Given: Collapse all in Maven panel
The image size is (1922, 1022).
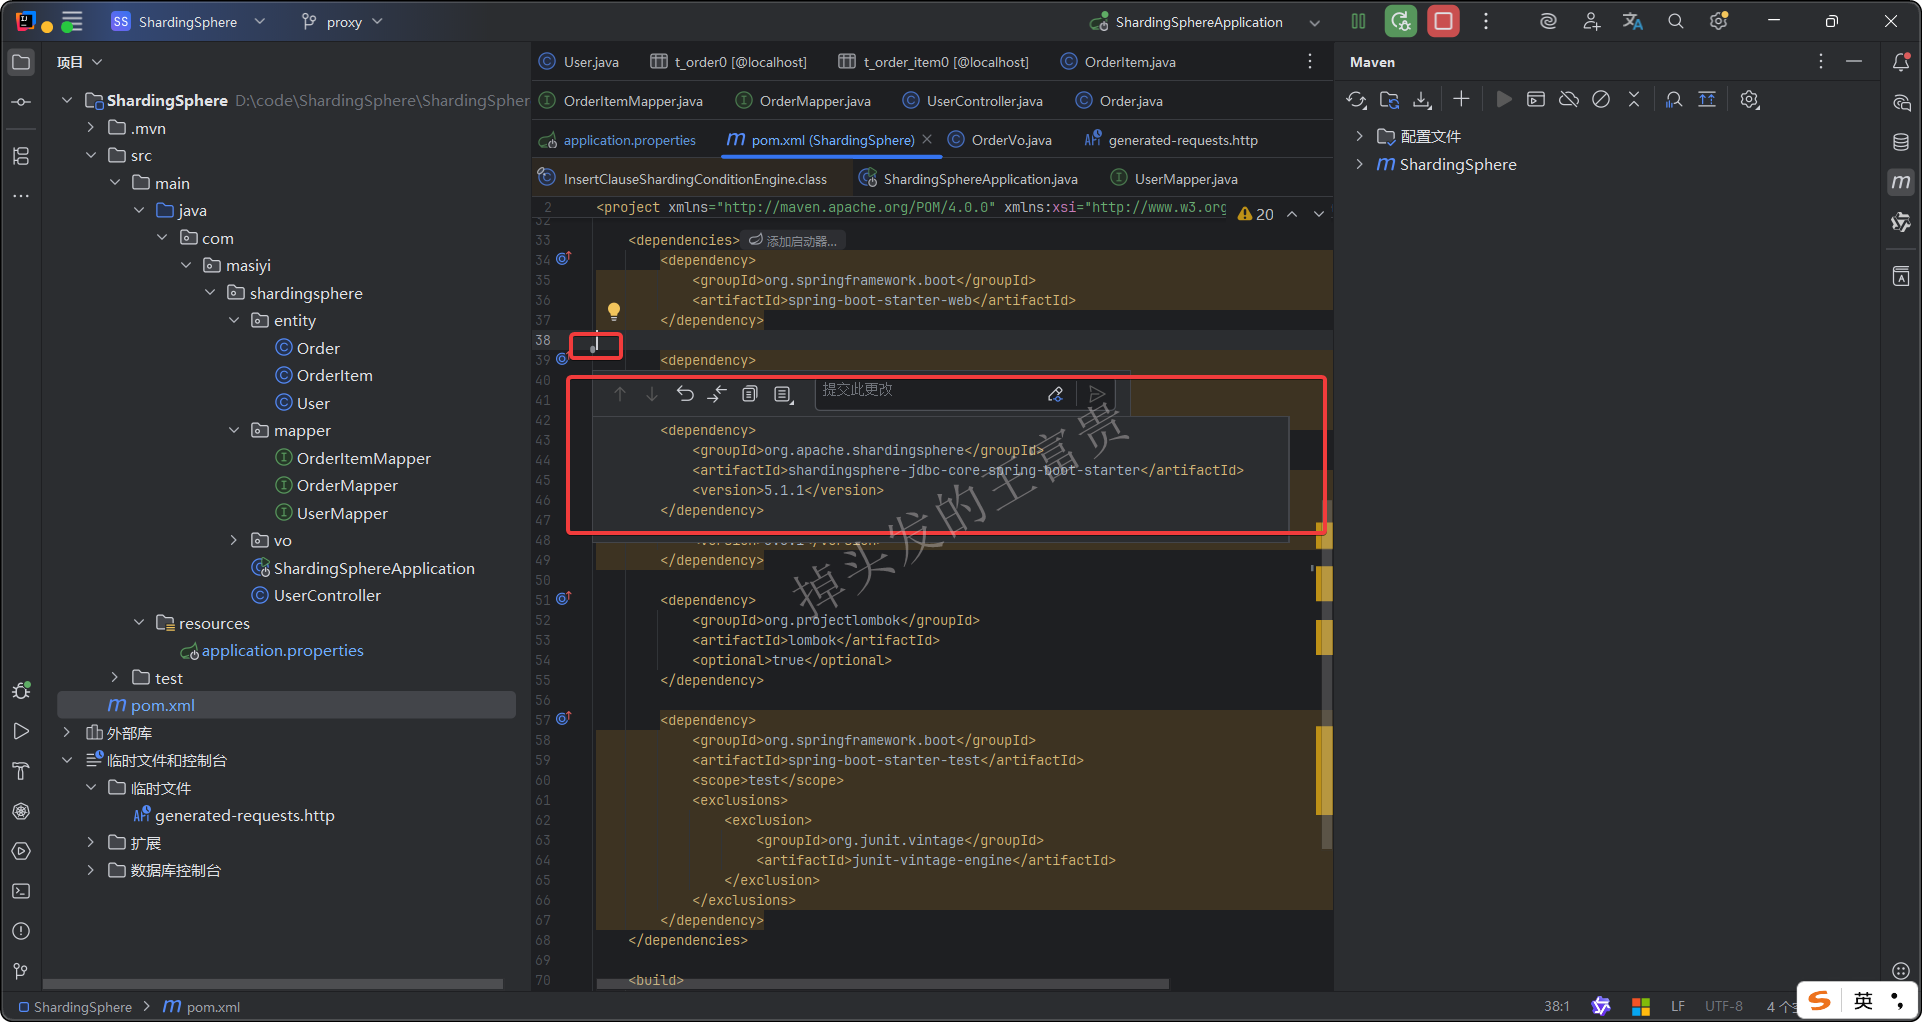Looking at the screenshot, I should pyautogui.click(x=1634, y=99).
